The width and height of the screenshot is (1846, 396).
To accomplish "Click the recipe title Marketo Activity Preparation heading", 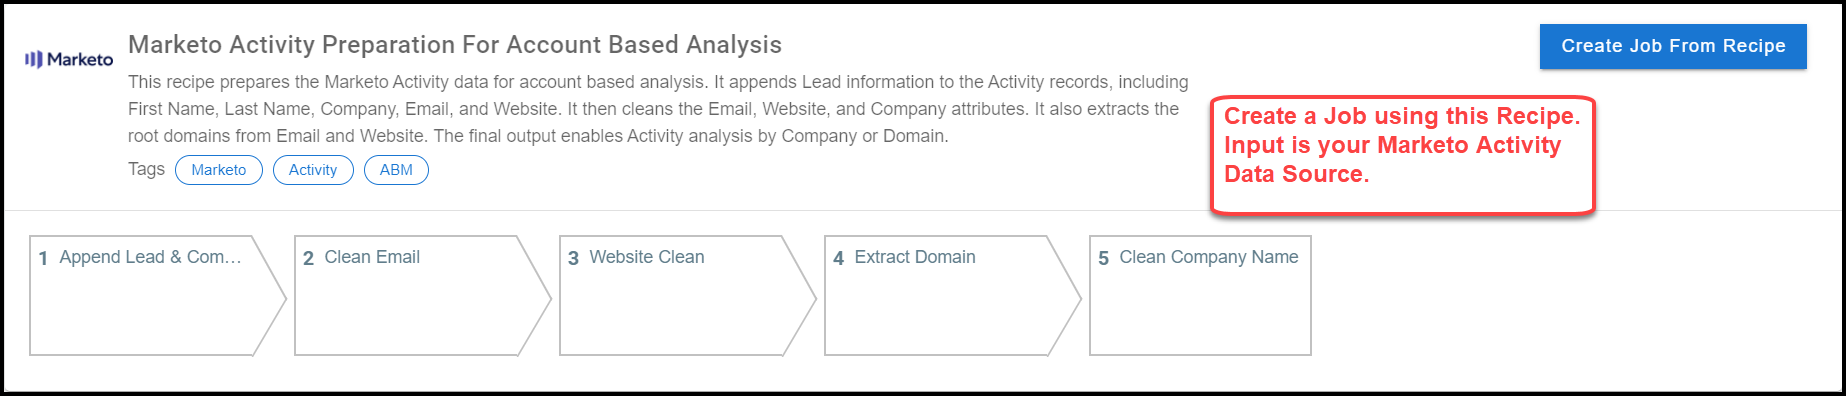I will tap(455, 45).
